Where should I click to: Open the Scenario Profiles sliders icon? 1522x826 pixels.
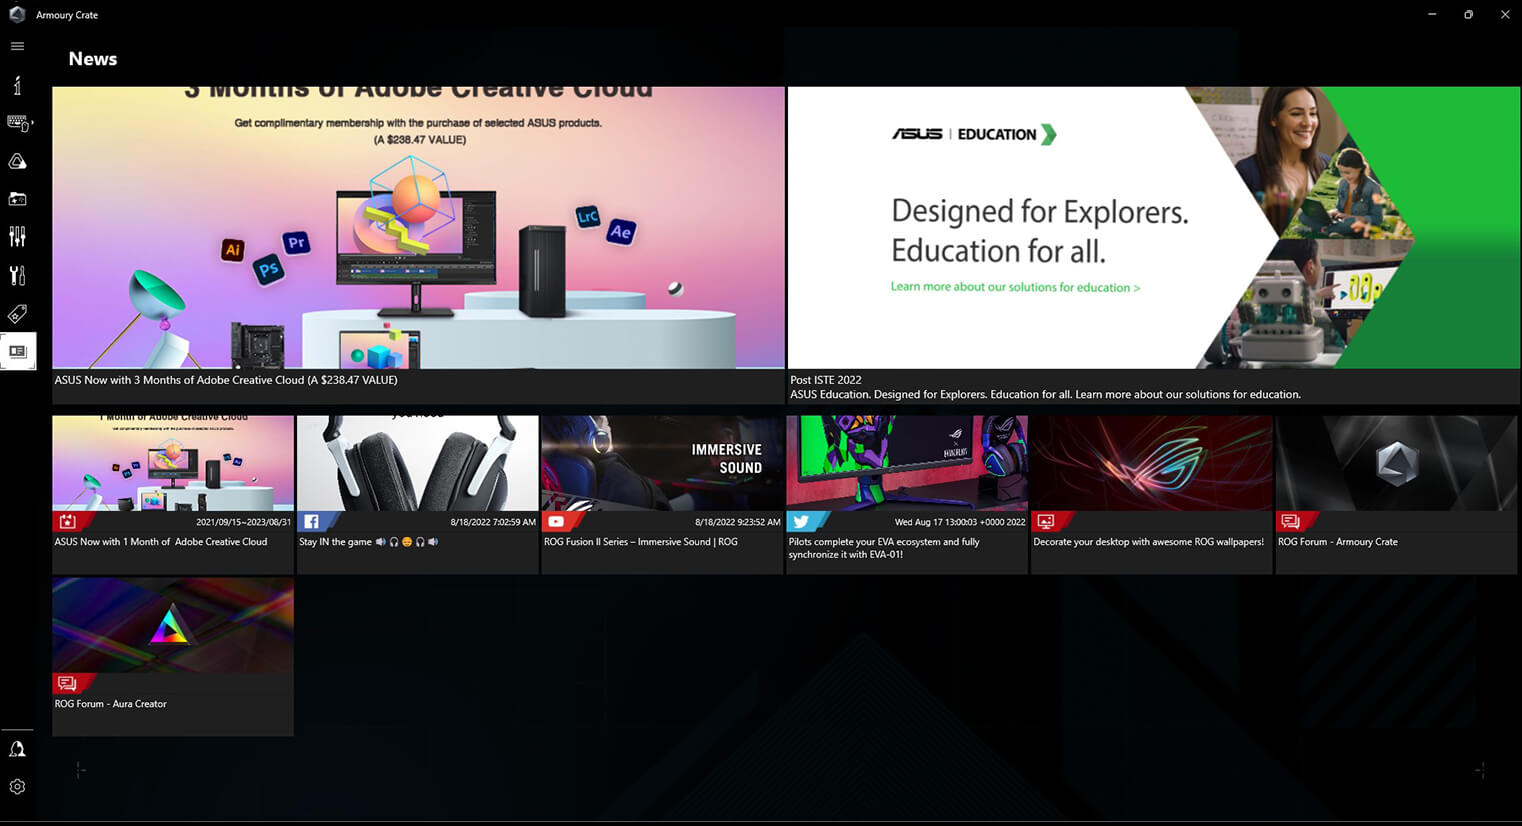pyautogui.click(x=17, y=237)
